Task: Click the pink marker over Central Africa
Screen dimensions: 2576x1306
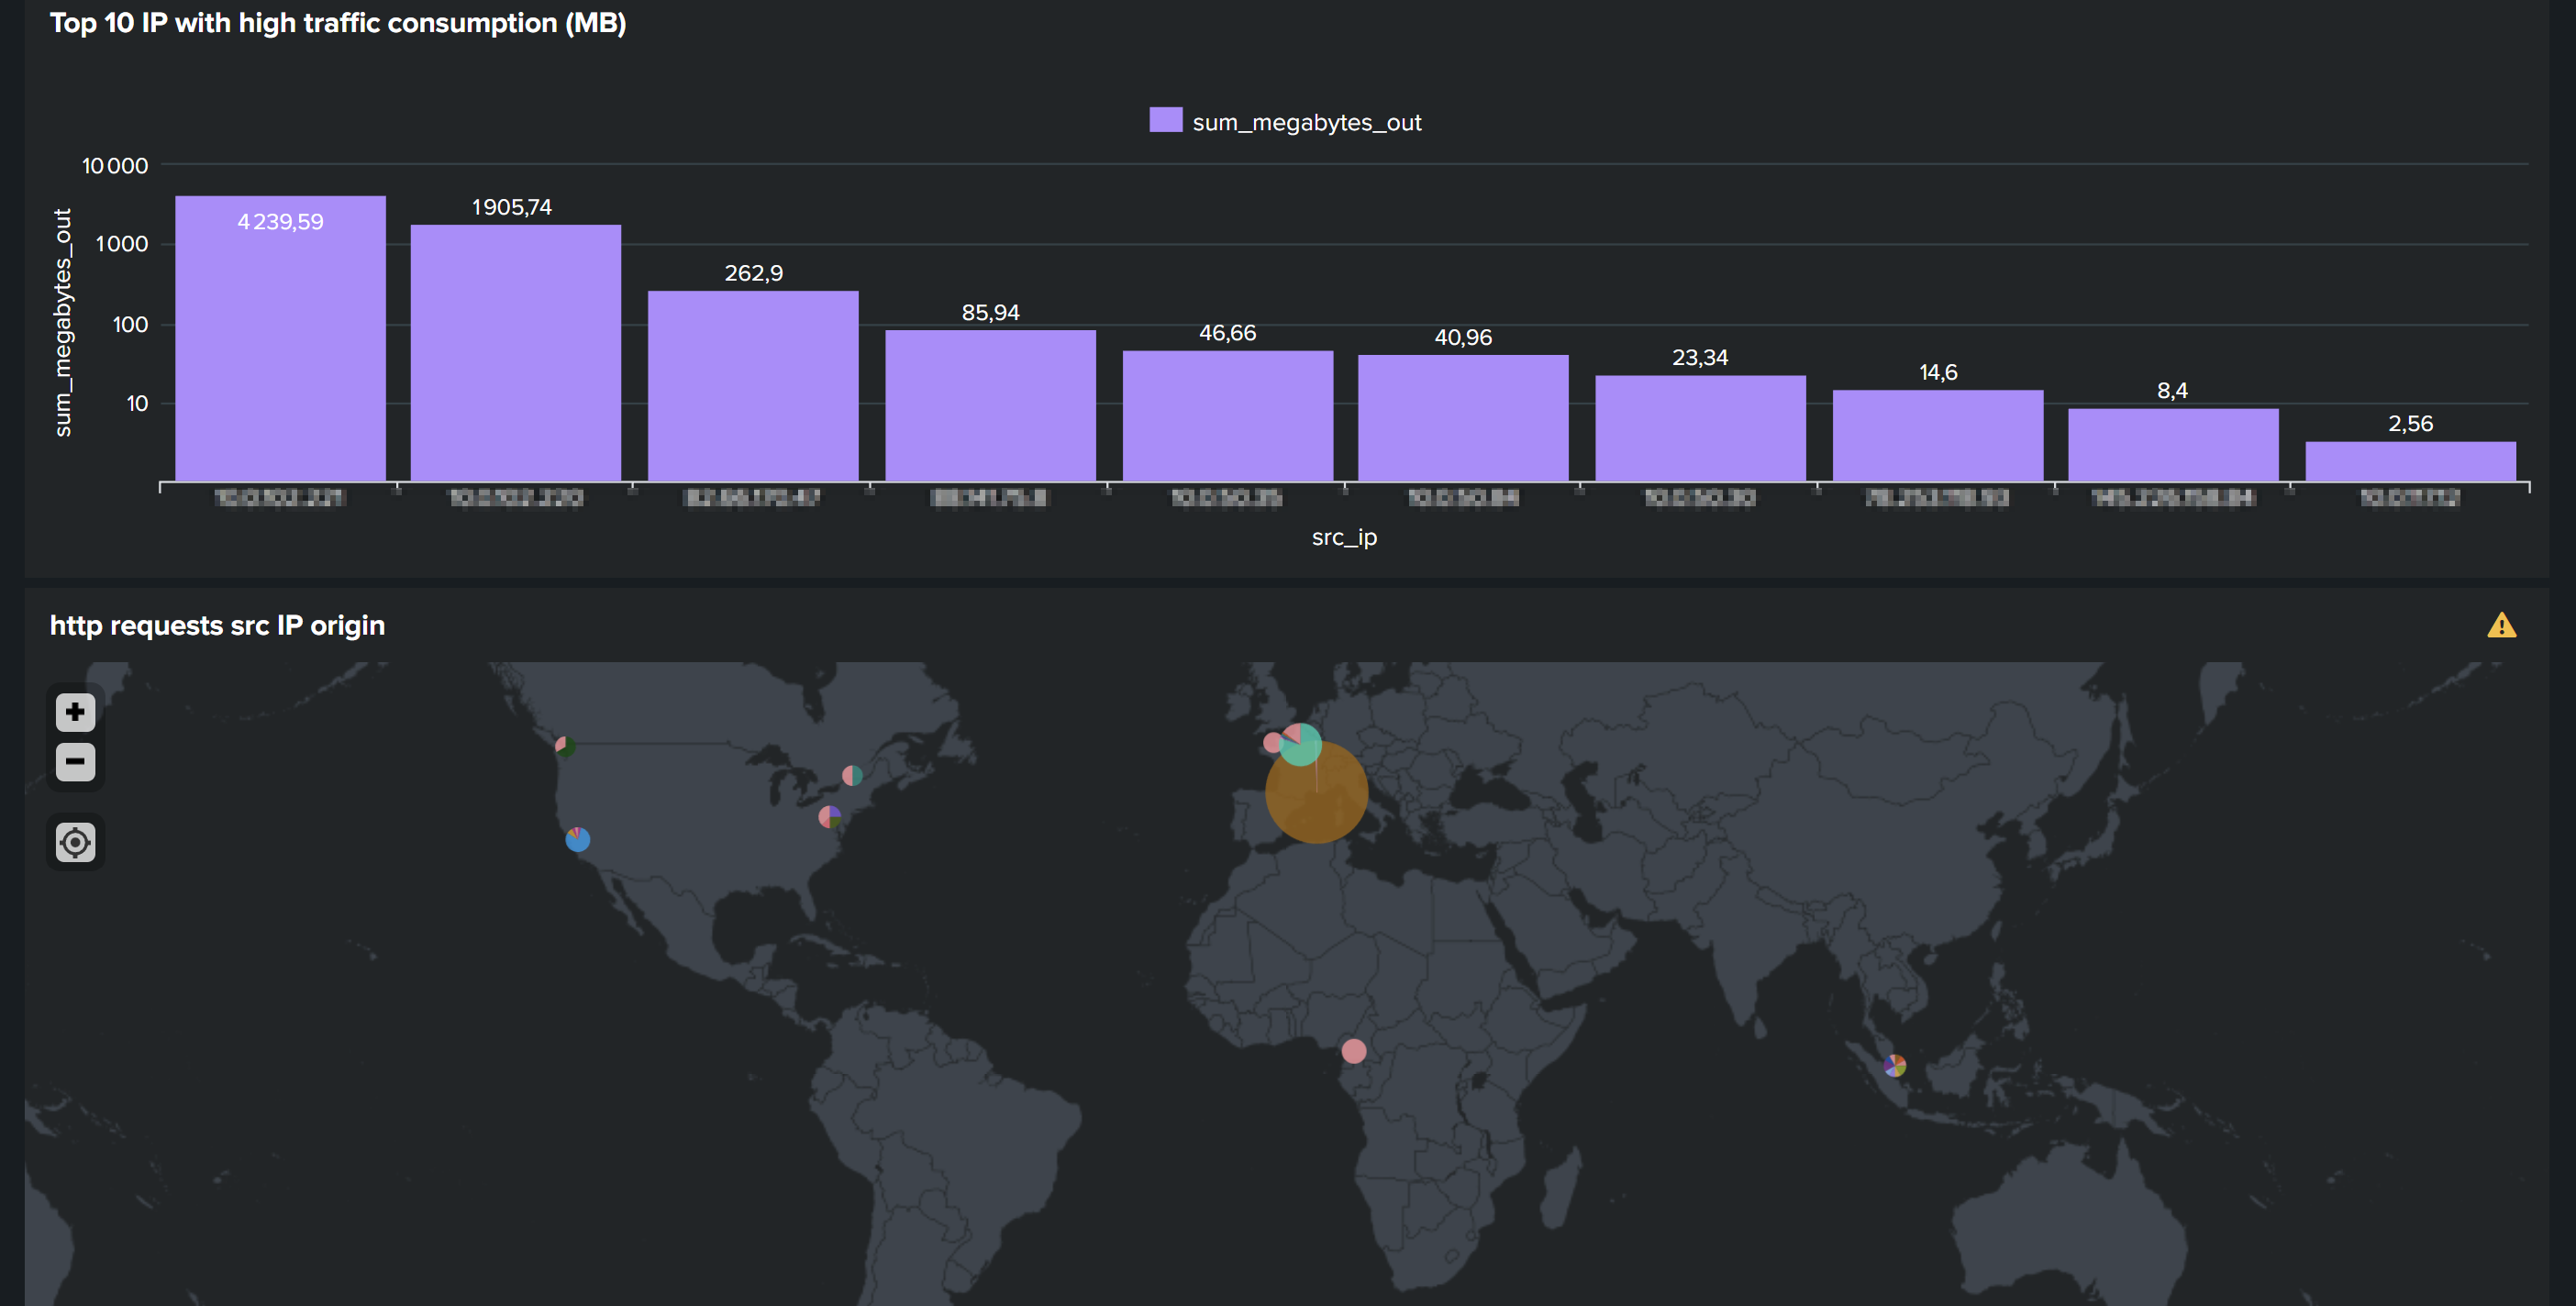Action: tap(1353, 1051)
